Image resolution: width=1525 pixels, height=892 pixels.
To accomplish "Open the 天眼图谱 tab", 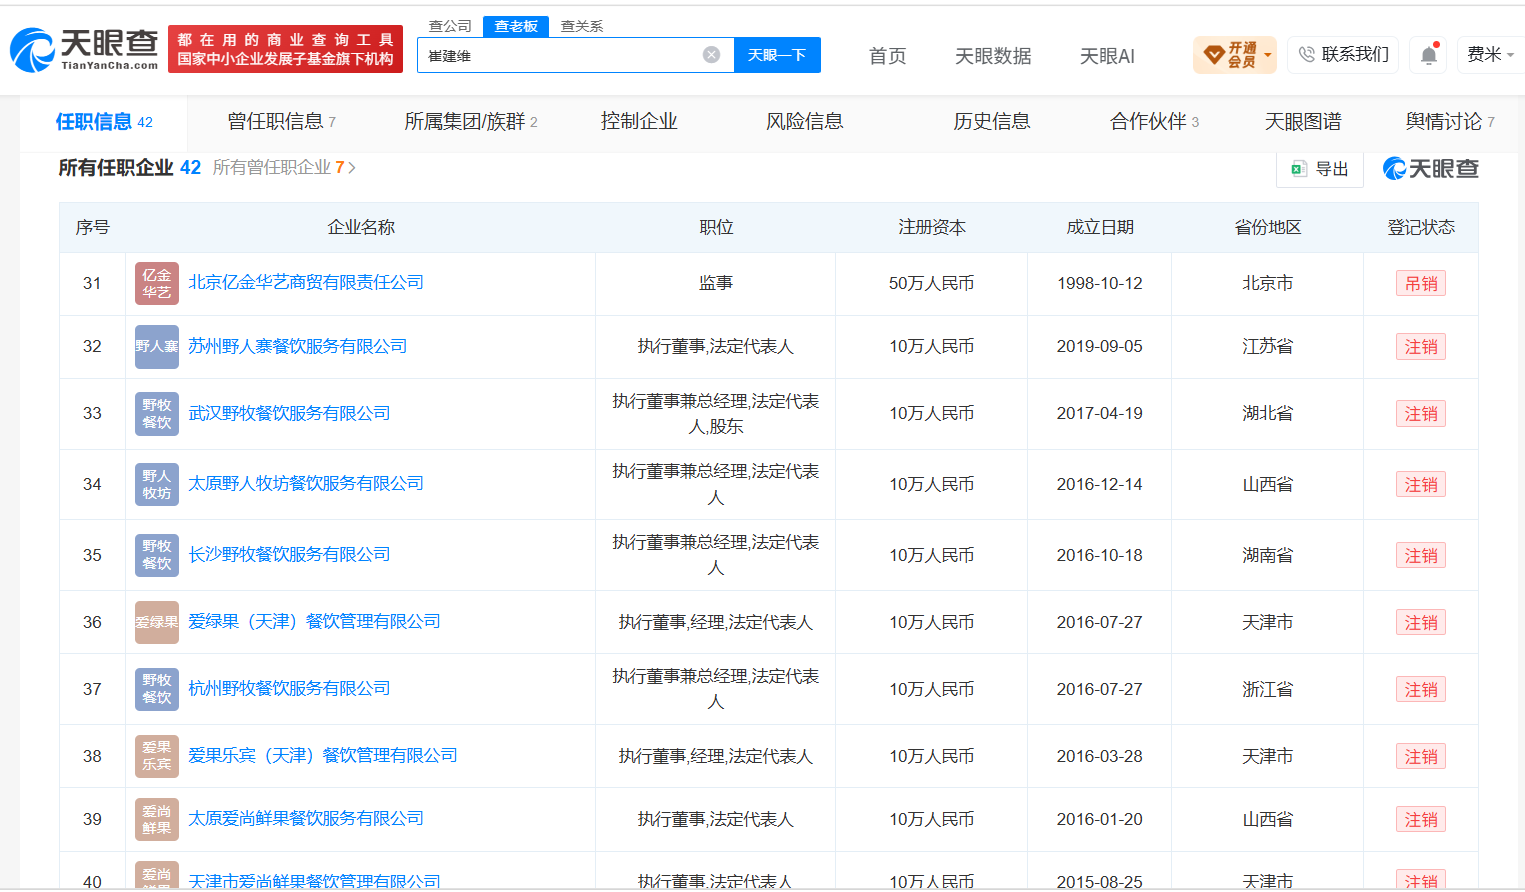I will coord(1303,122).
